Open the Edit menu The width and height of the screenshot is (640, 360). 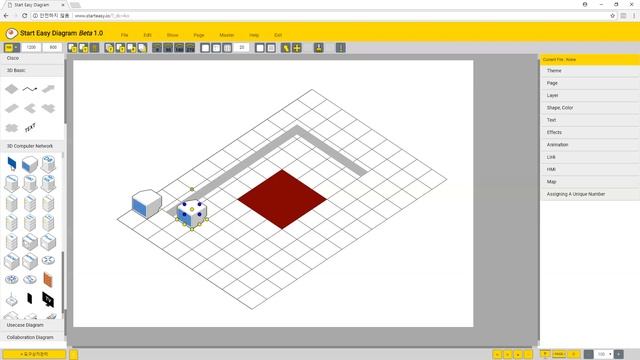(147, 35)
